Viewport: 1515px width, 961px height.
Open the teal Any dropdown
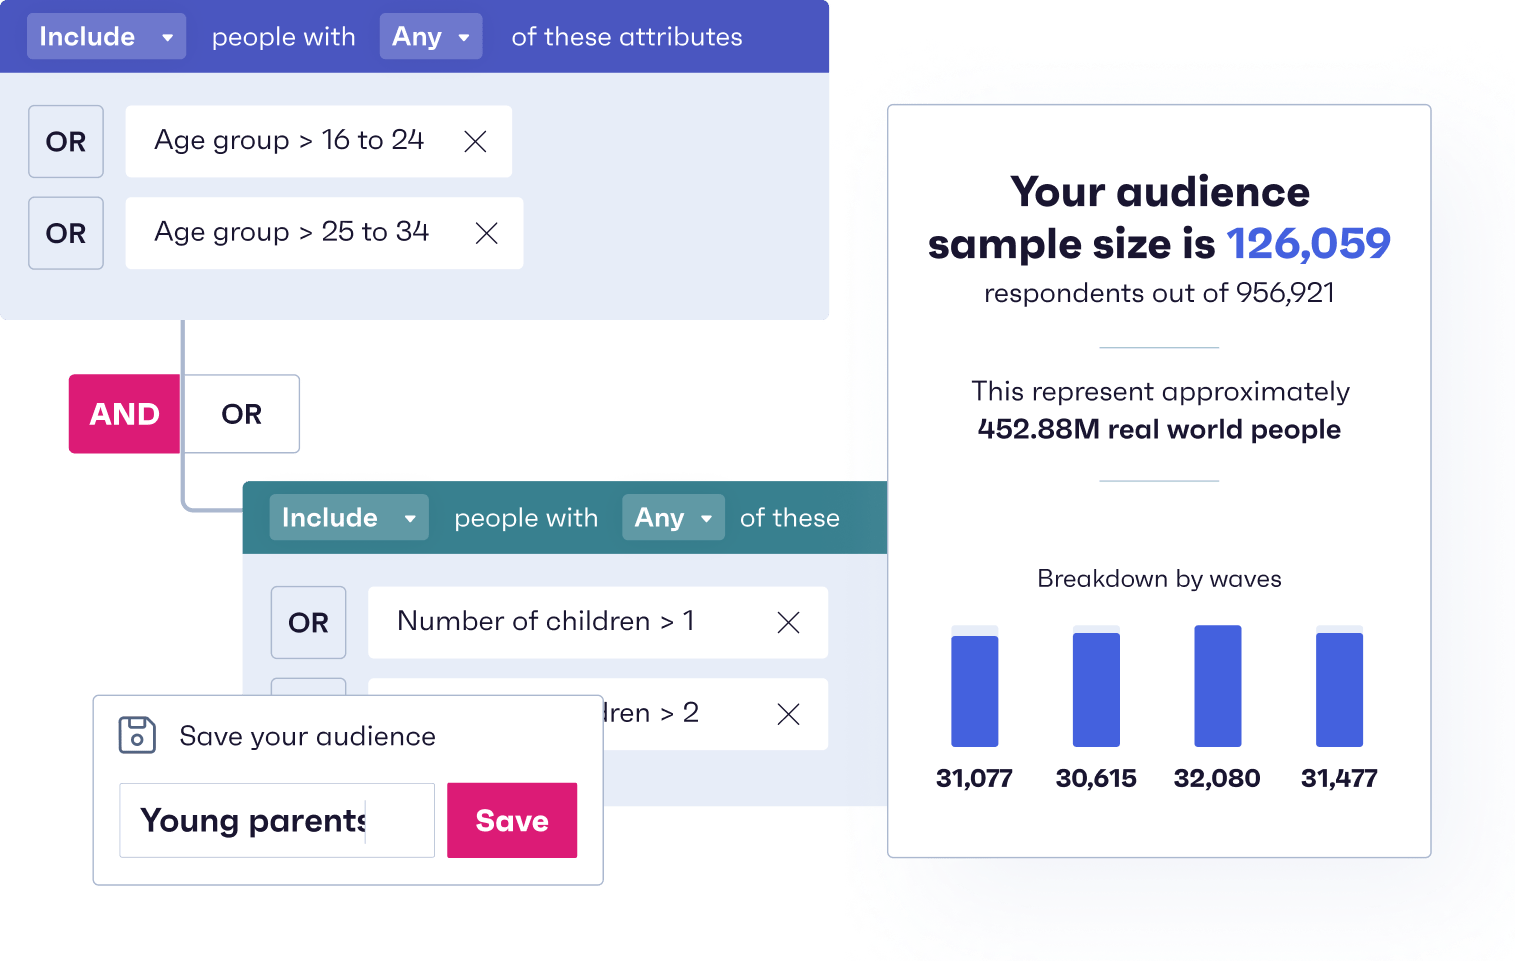coord(672,517)
